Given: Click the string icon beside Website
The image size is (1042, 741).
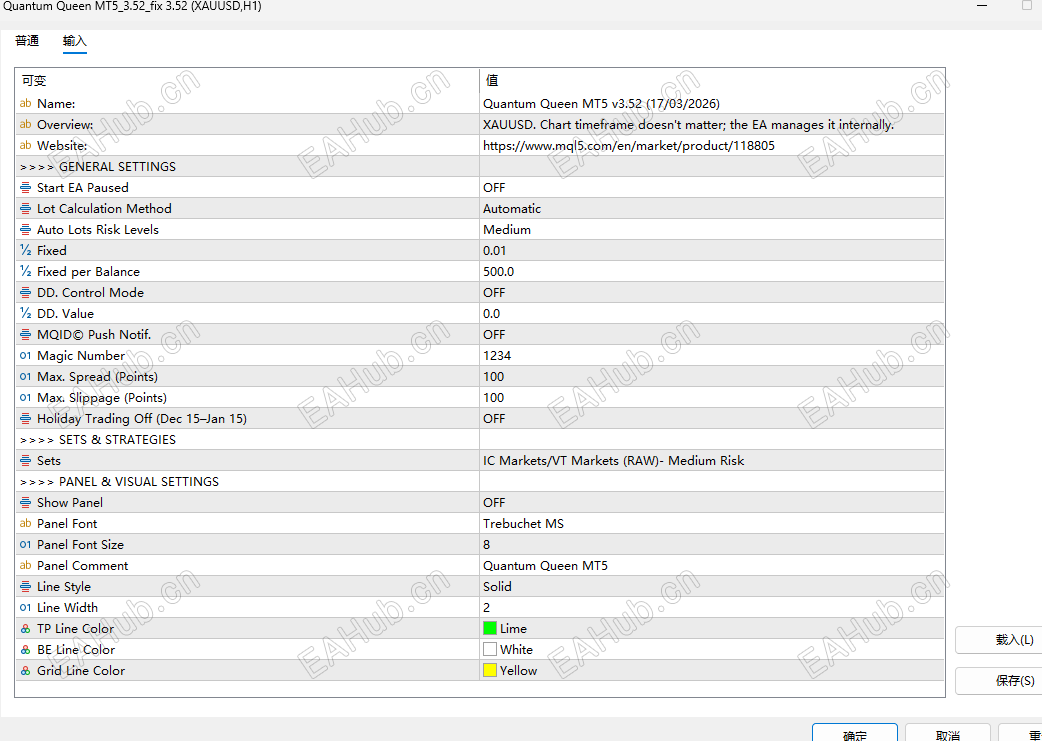Looking at the screenshot, I should tap(25, 146).
